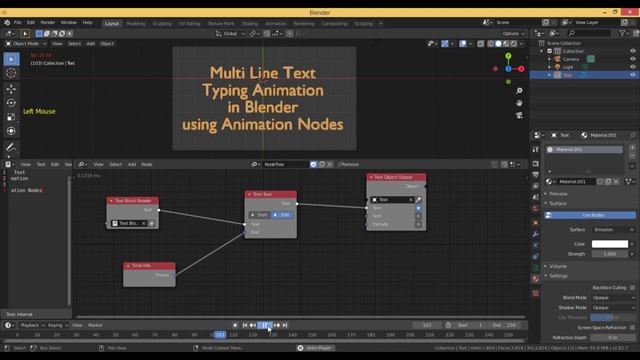Choose the Move tool
This screenshot has height=360, width=640.
(11, 89)
